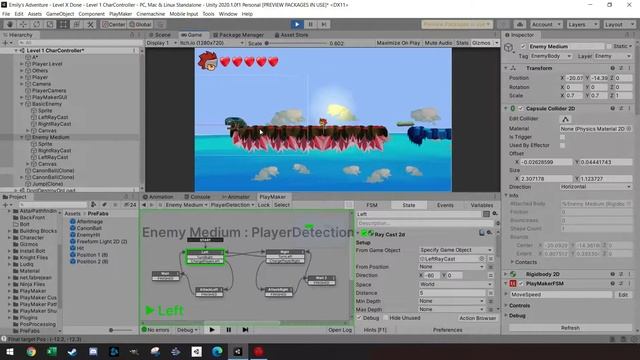Select the Rect tool in toolbar
640x360 pixels.
tap(63, 24)
